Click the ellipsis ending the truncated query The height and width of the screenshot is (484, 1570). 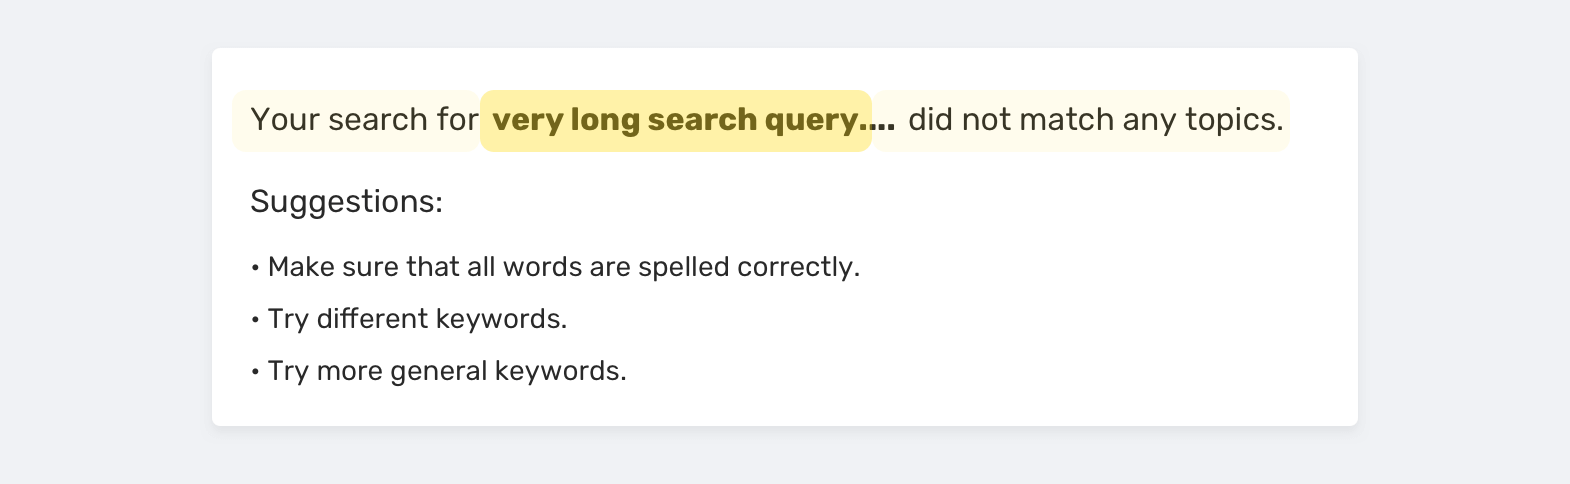pyautogui.click(x=882, y=122)
